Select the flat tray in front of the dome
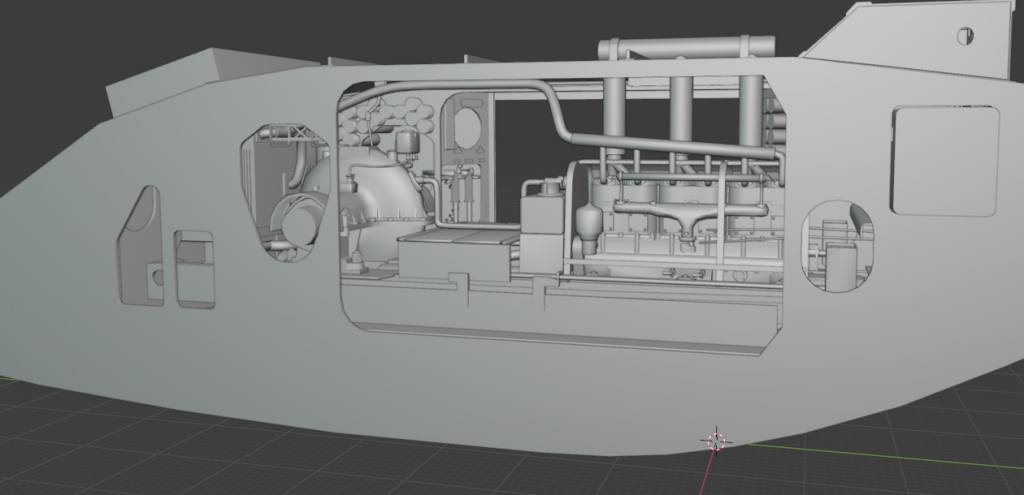The image size is (1024, 495). [456, 238]
